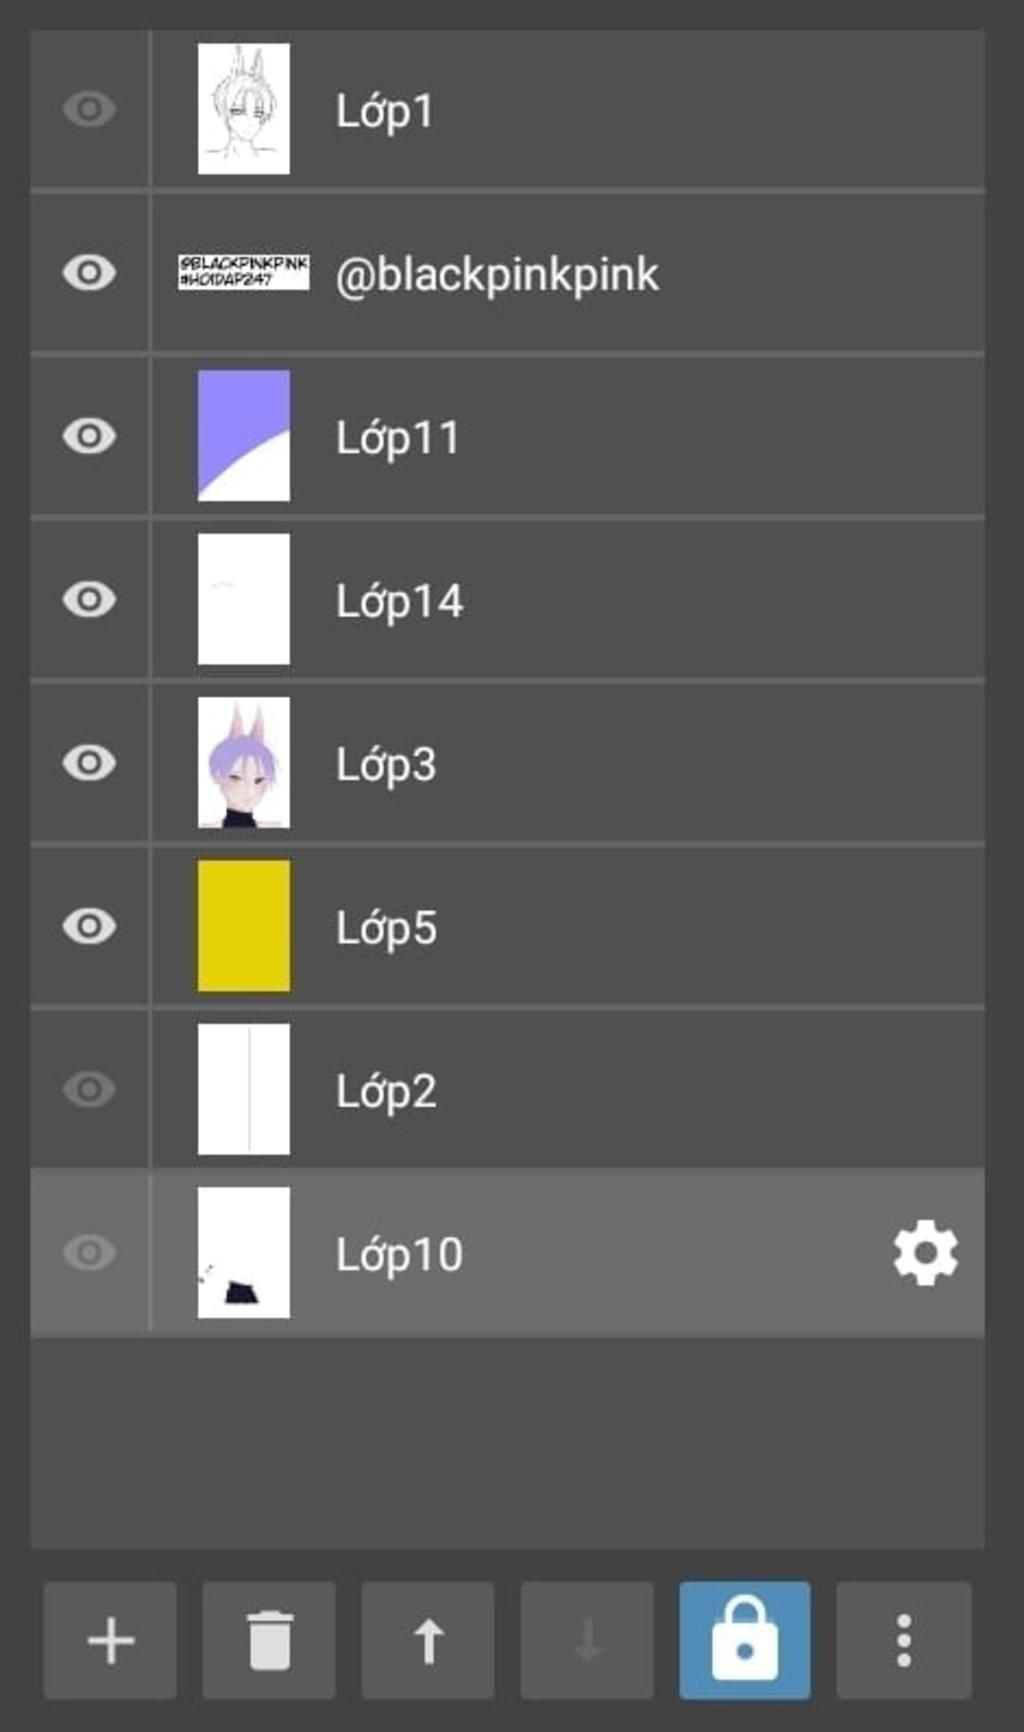Toggle the layer lock icon
The image size is (1024, 1732).
coord(745,1640)
